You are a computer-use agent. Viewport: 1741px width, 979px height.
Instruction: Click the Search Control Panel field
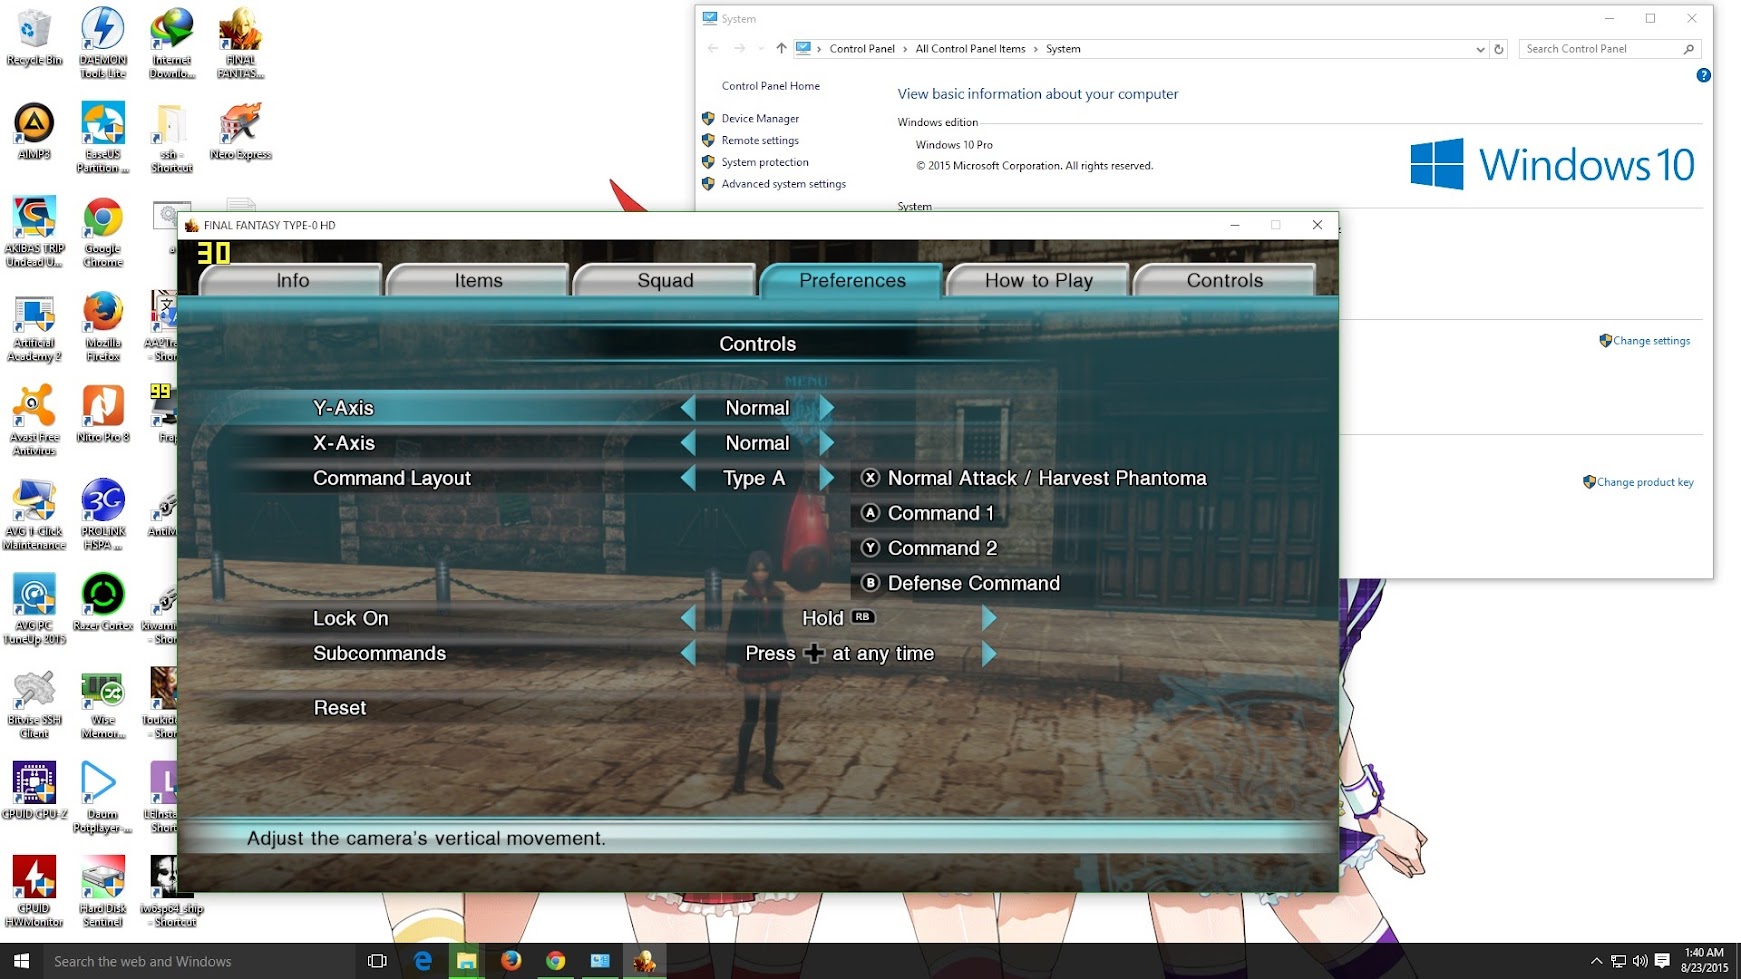point(1609,48)
